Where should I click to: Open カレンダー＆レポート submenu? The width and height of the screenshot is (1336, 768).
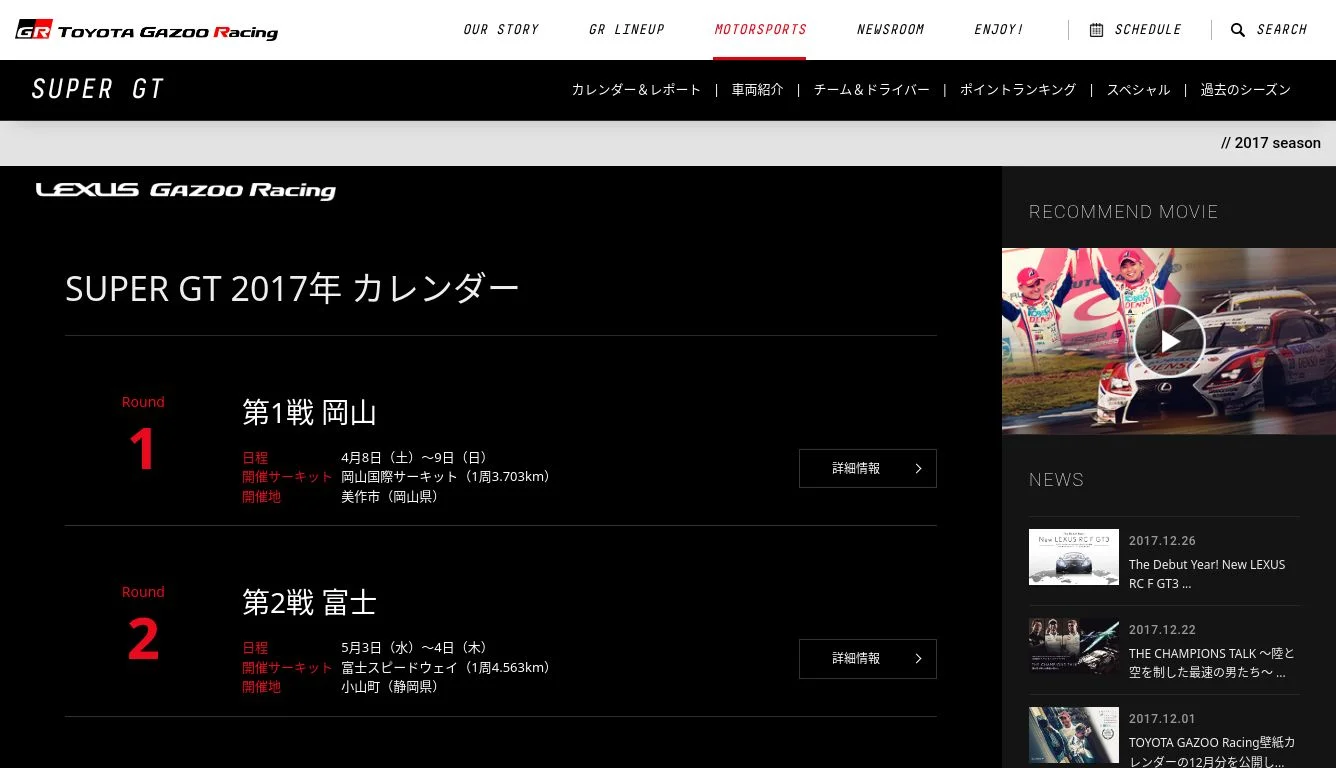(x=636, y=90)
